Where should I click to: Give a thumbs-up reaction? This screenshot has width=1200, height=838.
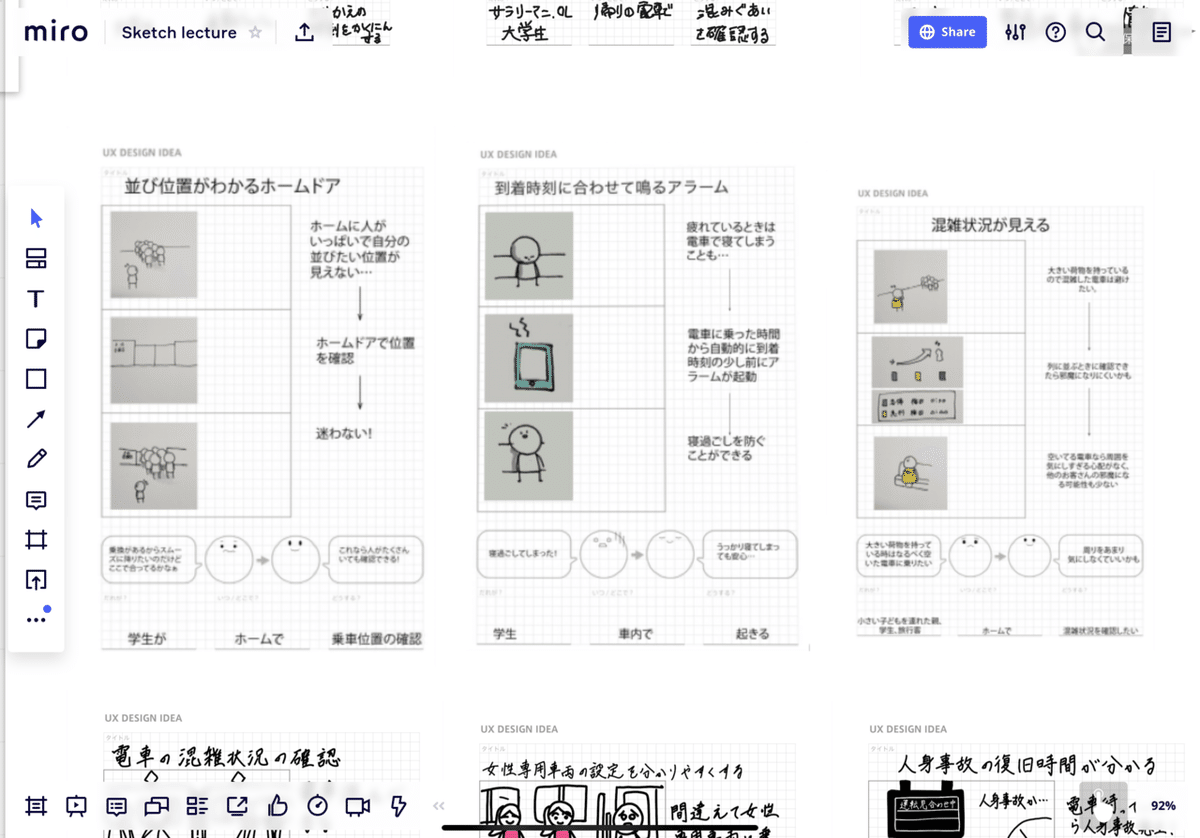click(x=276, y=806)
